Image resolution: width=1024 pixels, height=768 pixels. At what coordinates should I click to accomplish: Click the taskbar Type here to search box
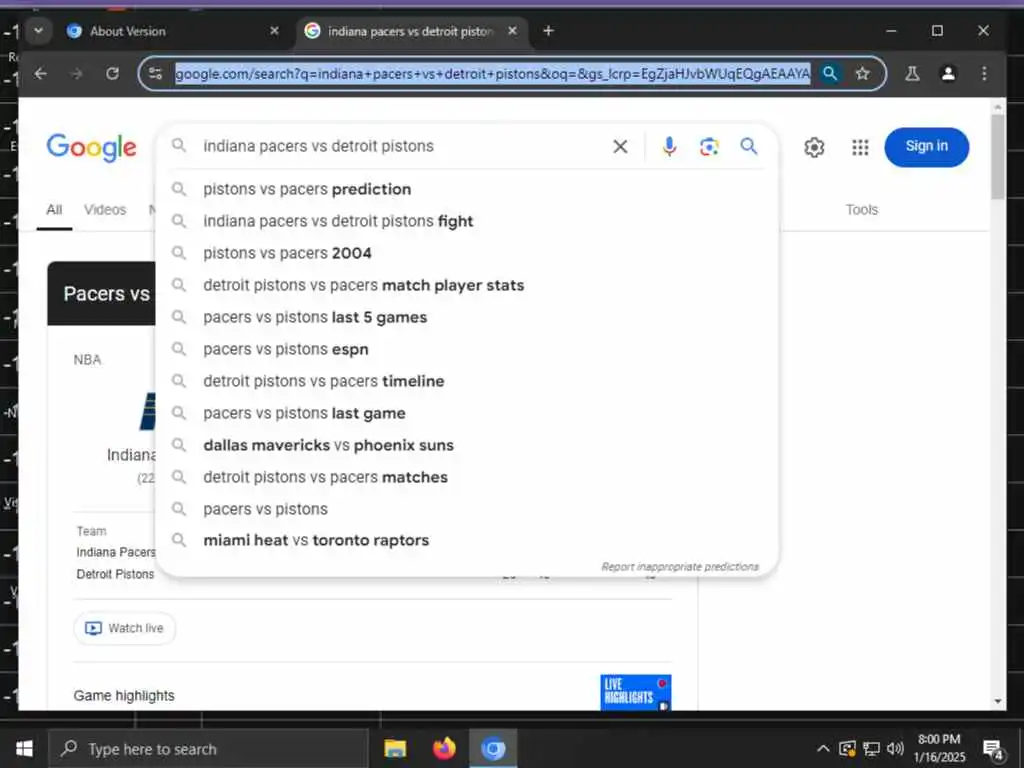[209, 749]
